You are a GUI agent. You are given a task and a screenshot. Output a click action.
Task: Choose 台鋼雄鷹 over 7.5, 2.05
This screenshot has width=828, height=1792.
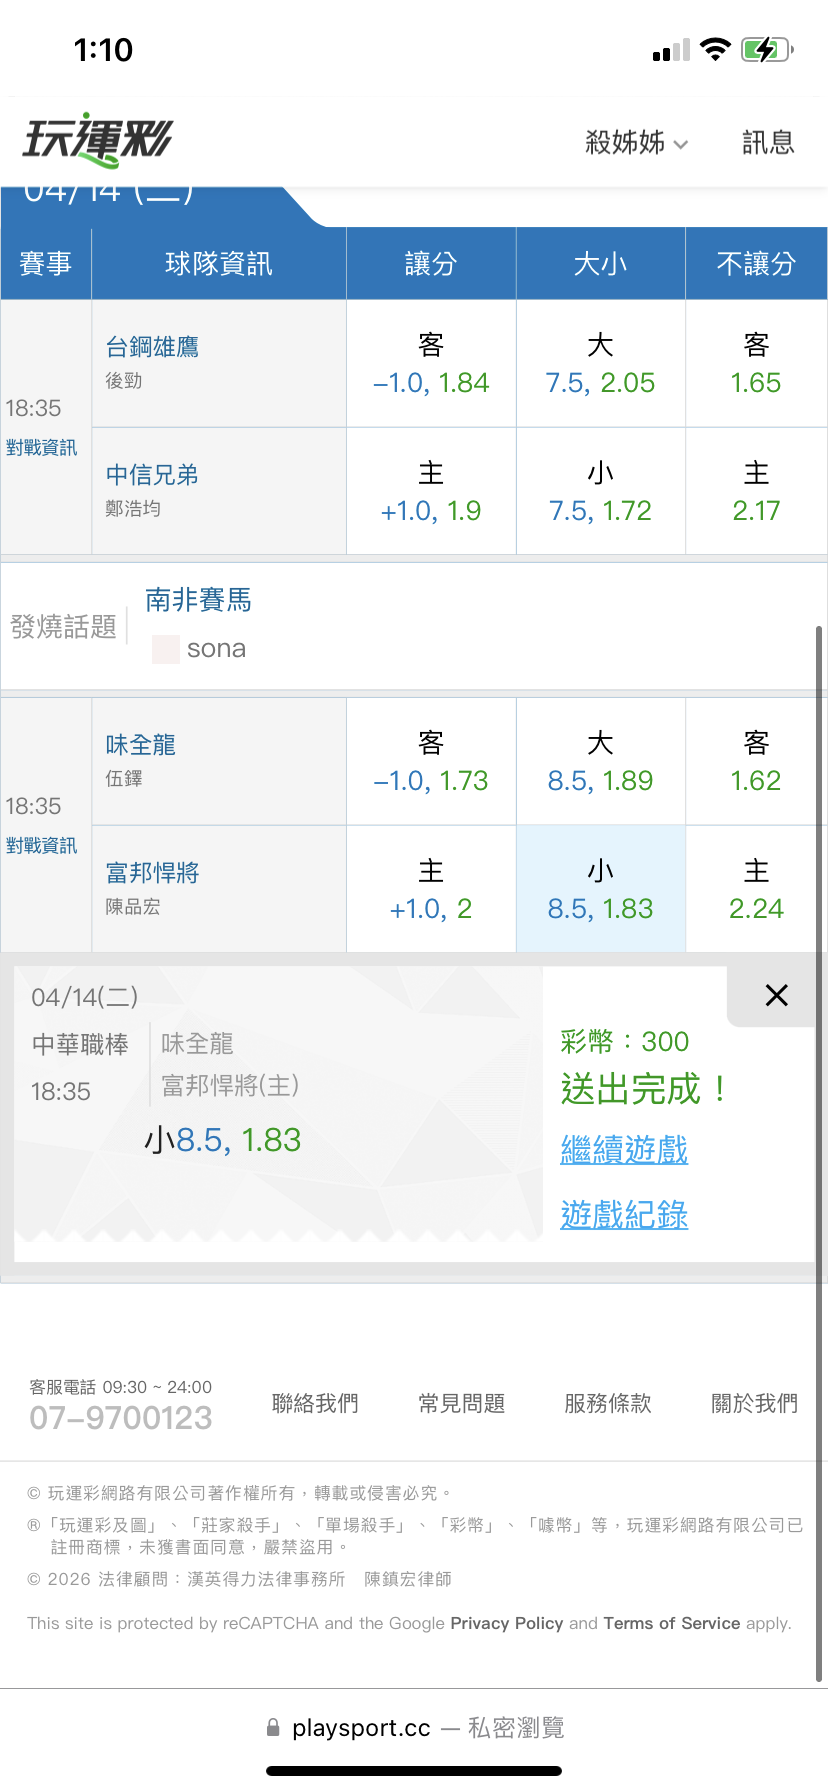tap(600, 364)
